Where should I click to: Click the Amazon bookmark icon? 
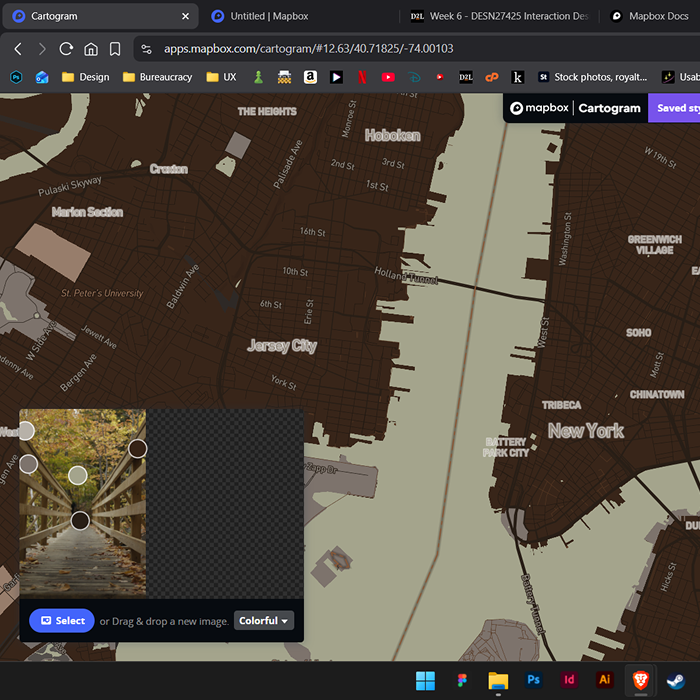[x=310, y=77]
